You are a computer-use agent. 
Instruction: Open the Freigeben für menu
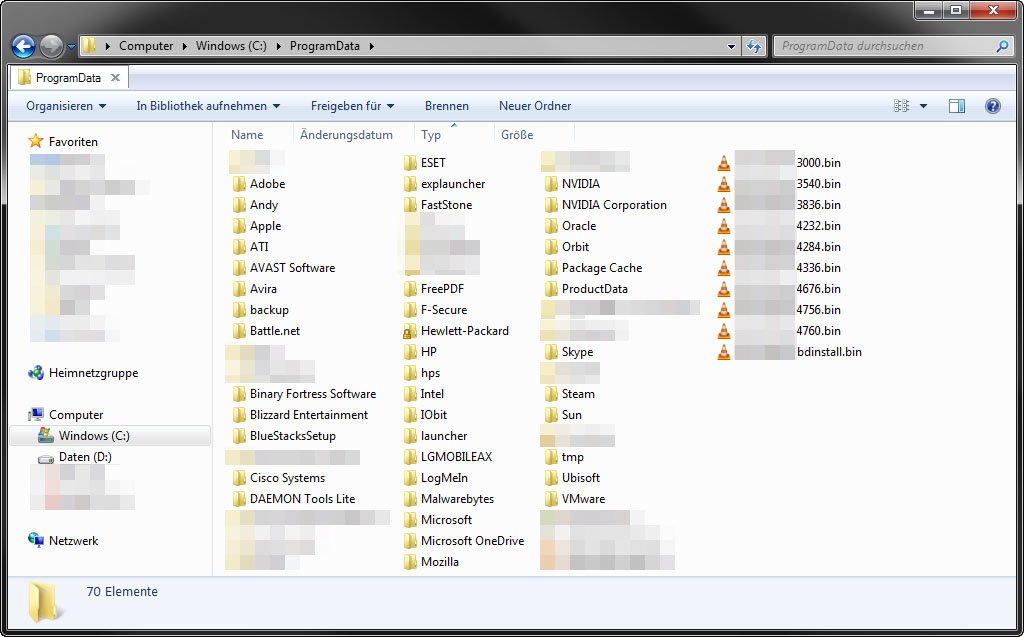[x=353, y=106]
